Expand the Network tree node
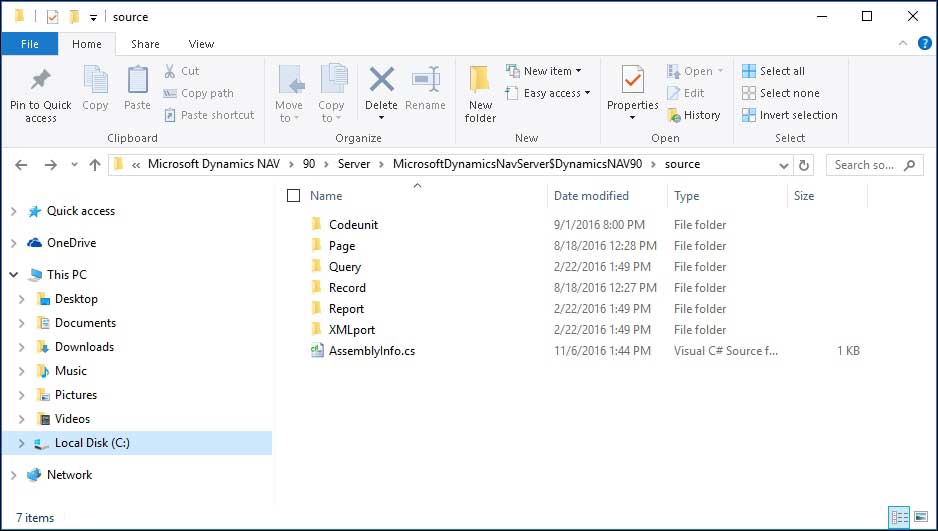Image resolution: width=938 pixels, height=531 pixels. tap(14, 475)
